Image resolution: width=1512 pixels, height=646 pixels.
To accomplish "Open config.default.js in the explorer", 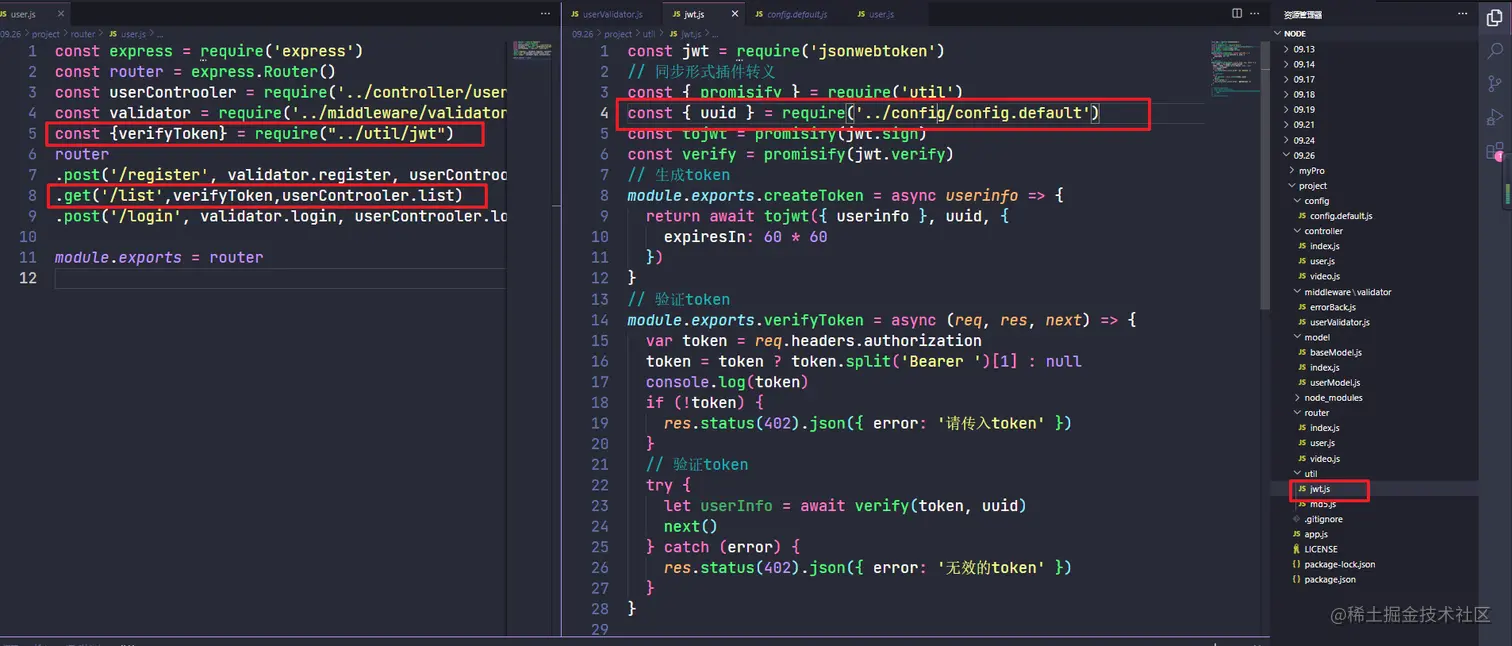I will pyautogui.click(x=1340, y=216).
